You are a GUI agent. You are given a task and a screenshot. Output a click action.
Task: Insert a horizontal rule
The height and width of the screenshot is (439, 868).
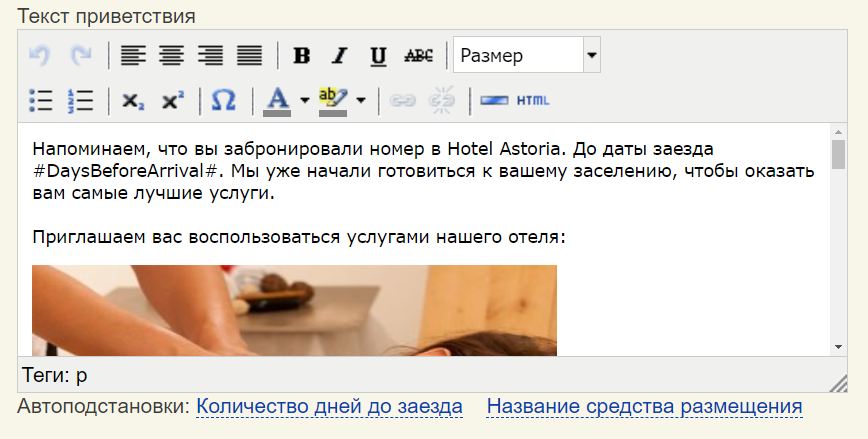click(494, 101)
